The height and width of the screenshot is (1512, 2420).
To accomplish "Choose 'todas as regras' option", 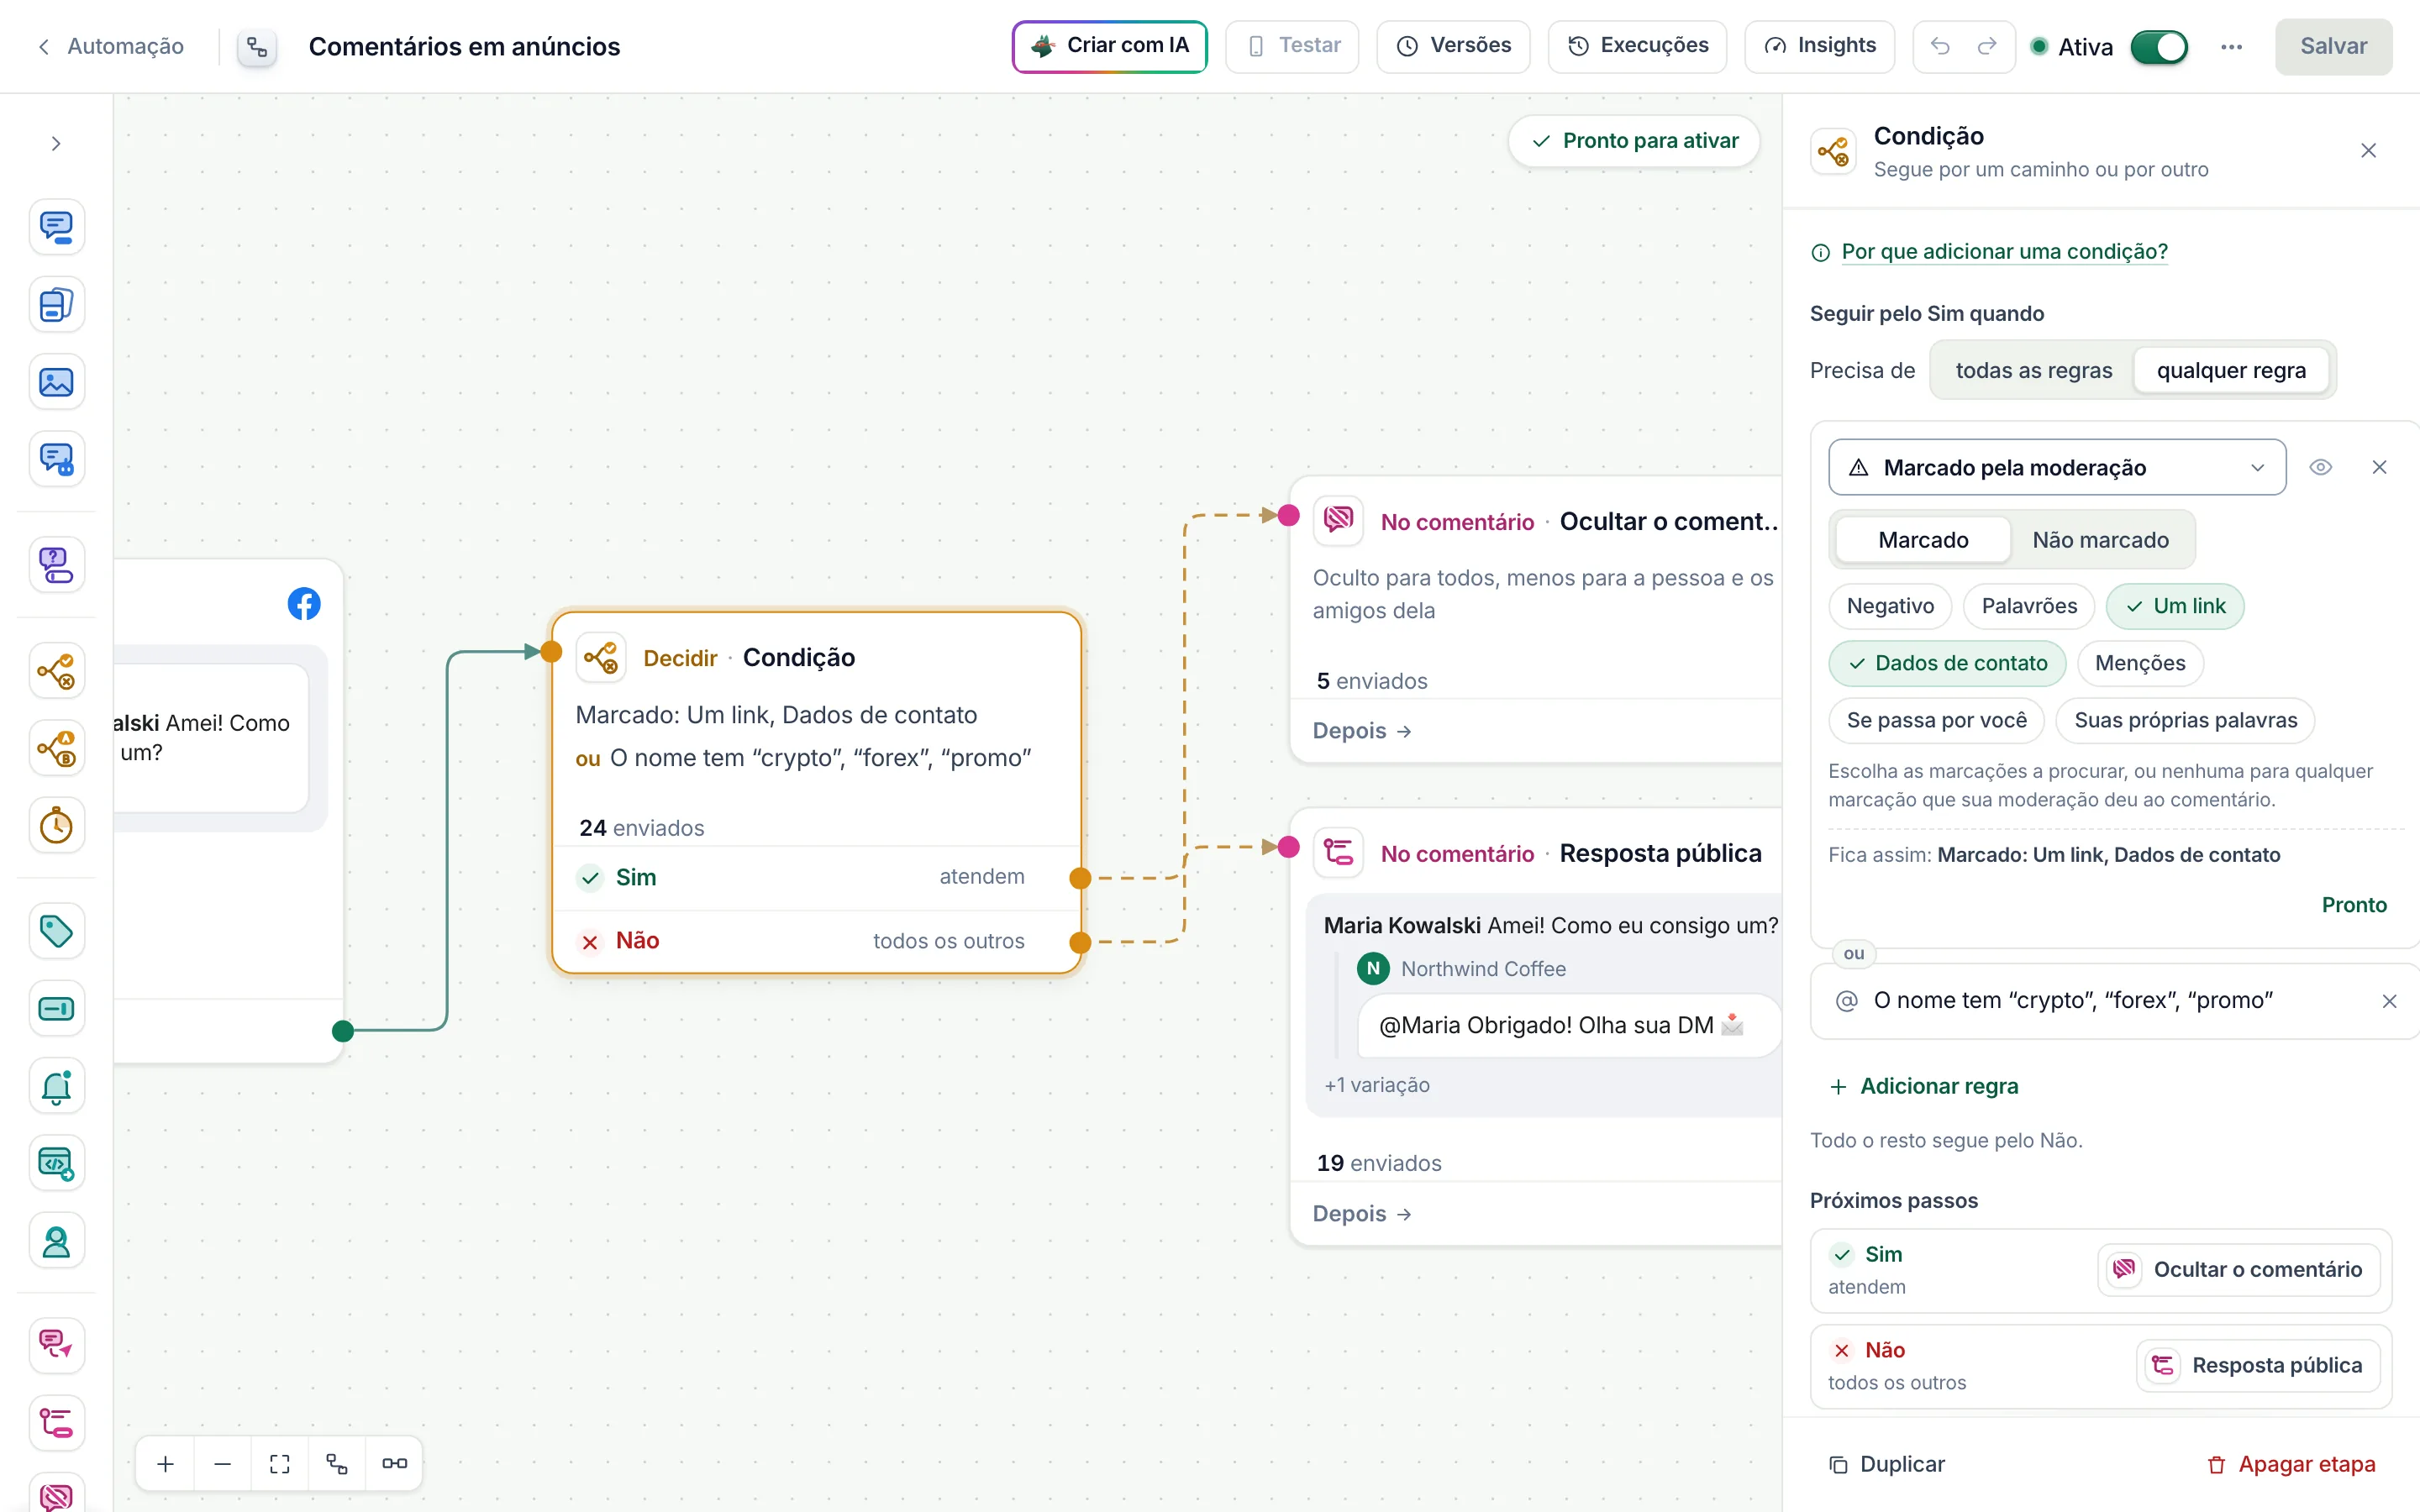I will [2034, 371].
